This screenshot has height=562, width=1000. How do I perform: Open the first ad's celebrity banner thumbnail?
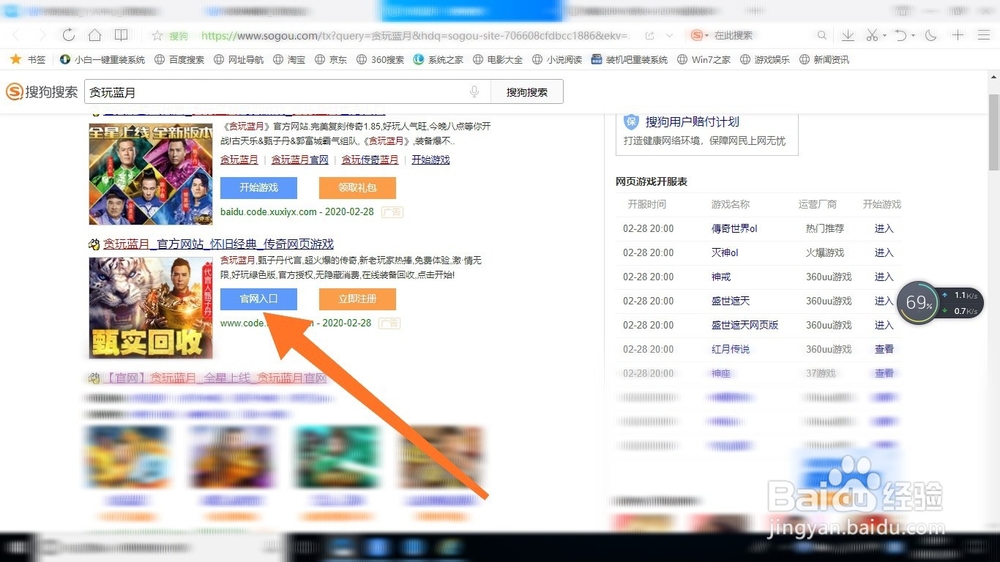coord(151,174)
